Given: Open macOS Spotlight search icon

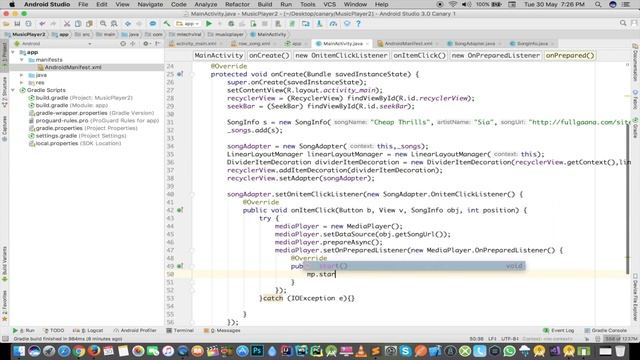Looking at the screenshot, I should [598, 4].
